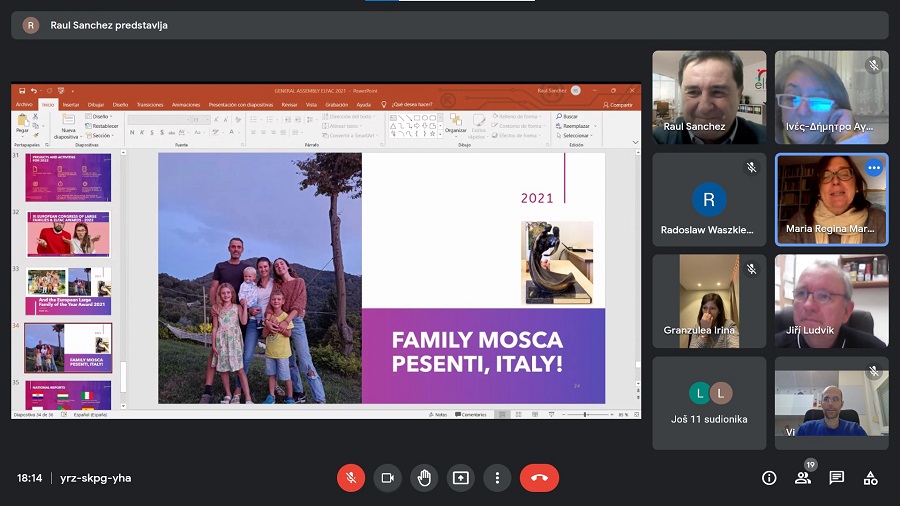This screenshot has width=900, height=506.
Task: Click options dots on Maria Regina's tile
Action: (x=873, y=168)
